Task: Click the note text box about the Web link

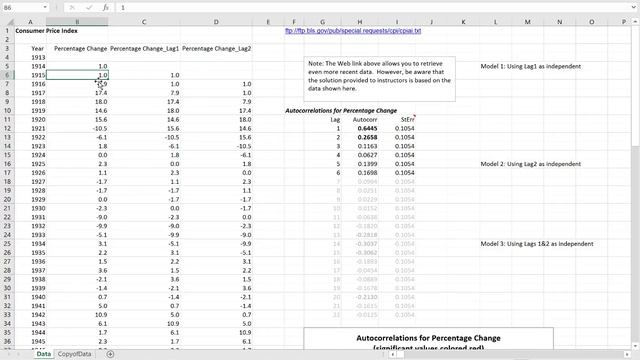Action: click(380, 79)
